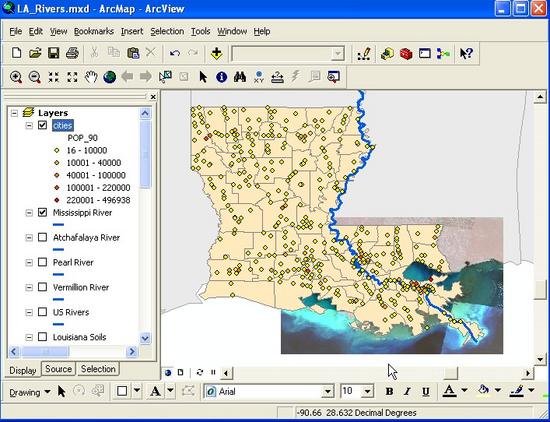Collapse the Pearl River legend
This screenshot has height=422, width=550.
[29, 262]
